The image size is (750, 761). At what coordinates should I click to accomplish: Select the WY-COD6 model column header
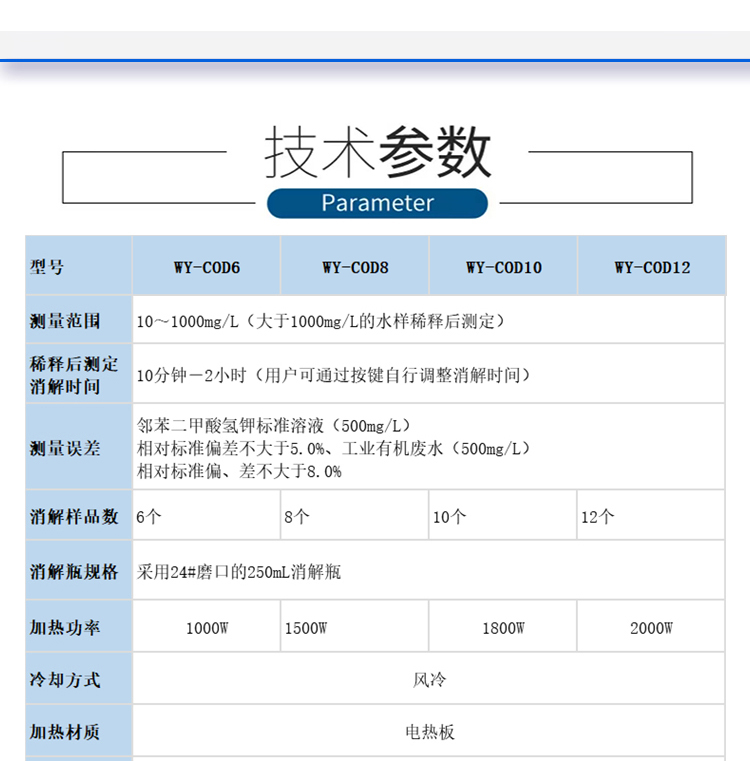(207, 267)
